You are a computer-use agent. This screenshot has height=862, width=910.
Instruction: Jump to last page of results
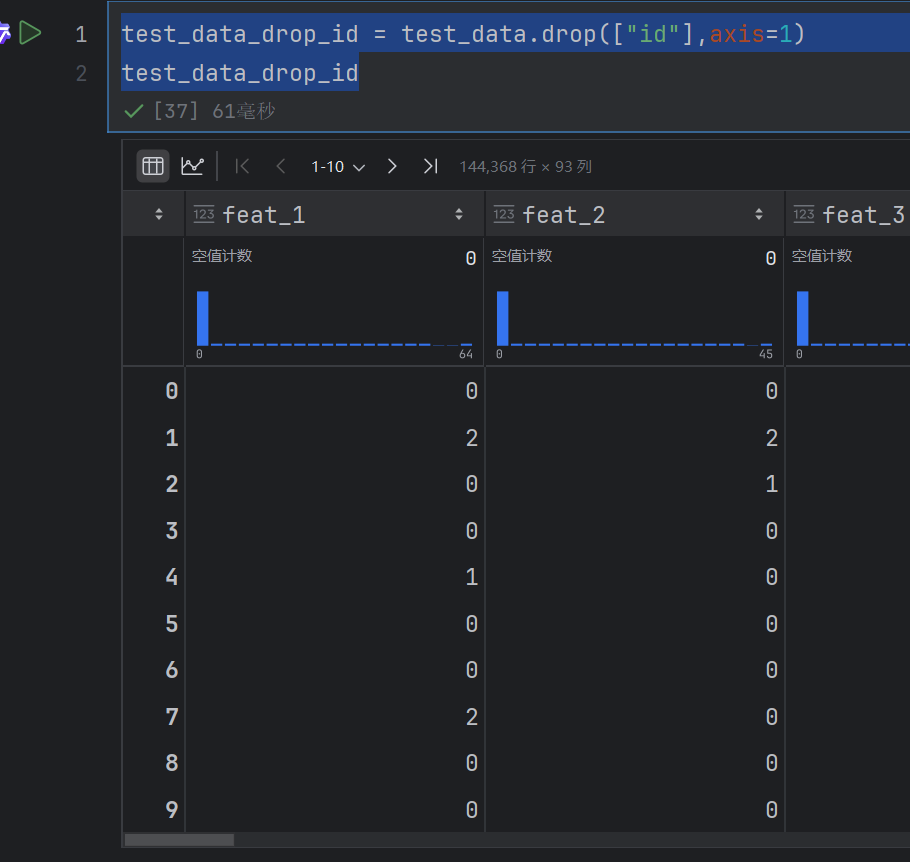pyautogui.click(x=431, y=167)
